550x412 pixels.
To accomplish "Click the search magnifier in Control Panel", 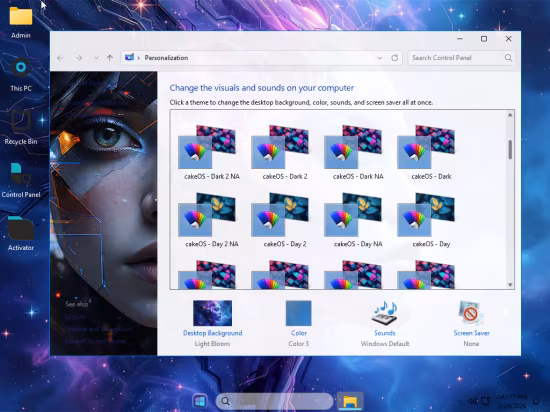I will (x=508, y=58).
